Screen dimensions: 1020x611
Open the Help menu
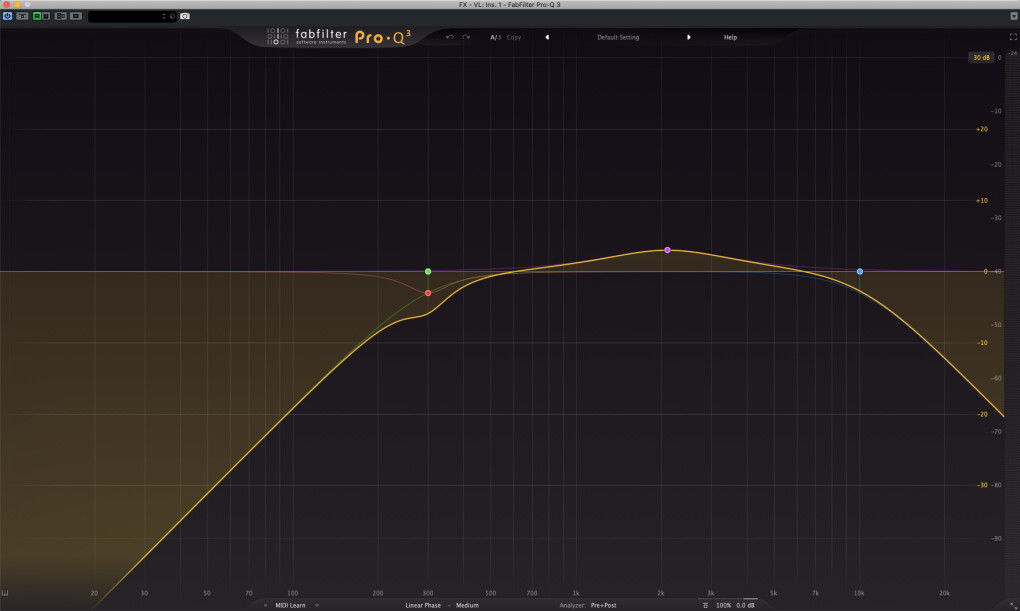click(731, 37)
